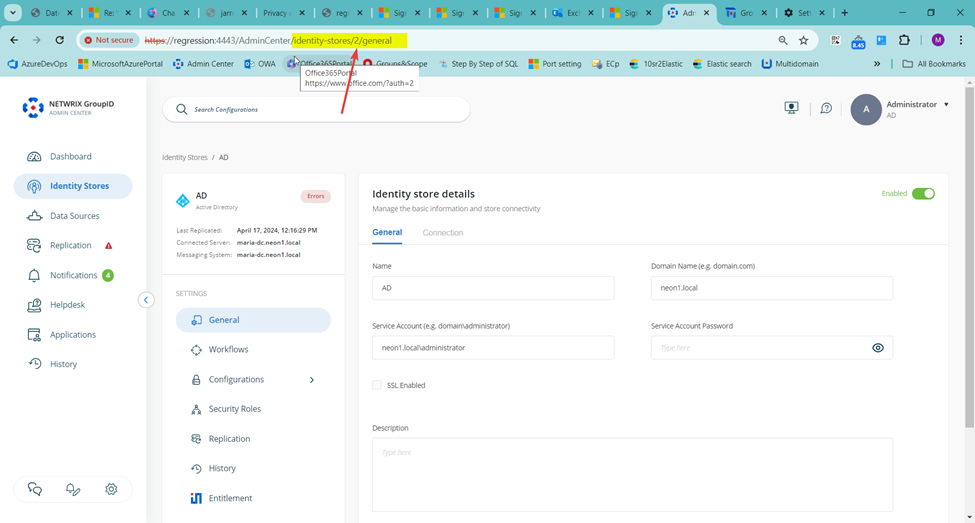The width and height of the screenshot is (975, 523).
Task: Open the MicrosoftAzurePortal bookmark
Action: [121, 63]
